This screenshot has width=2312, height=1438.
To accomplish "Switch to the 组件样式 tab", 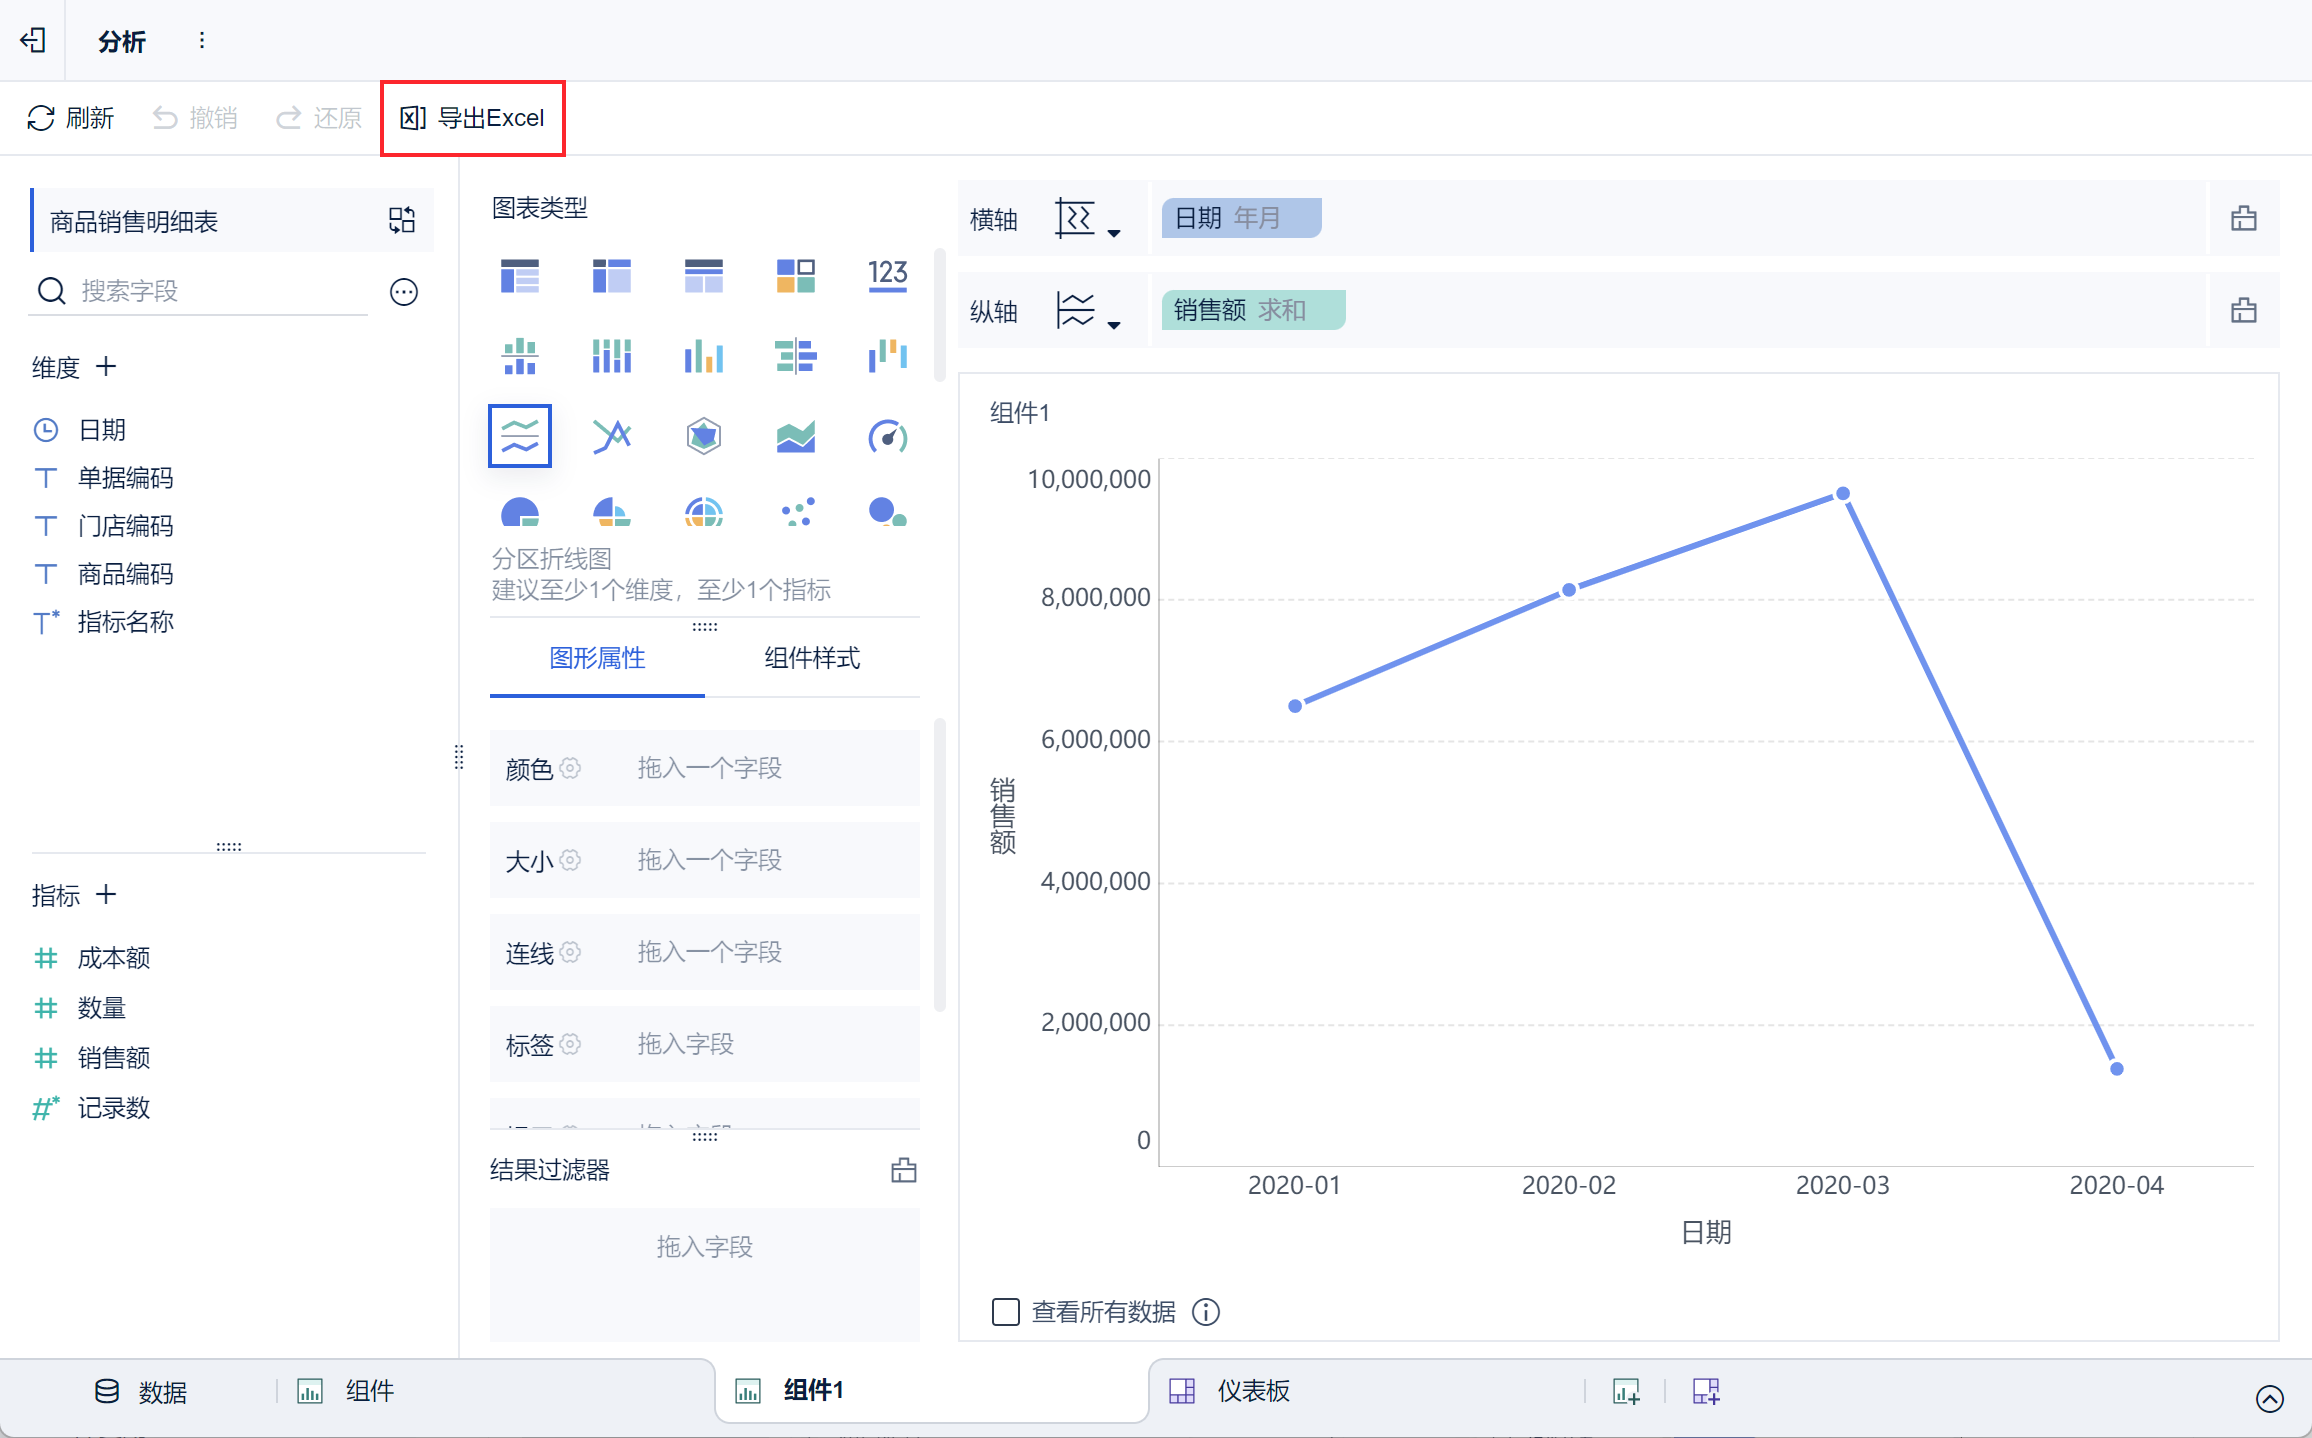I will (811, 658).
